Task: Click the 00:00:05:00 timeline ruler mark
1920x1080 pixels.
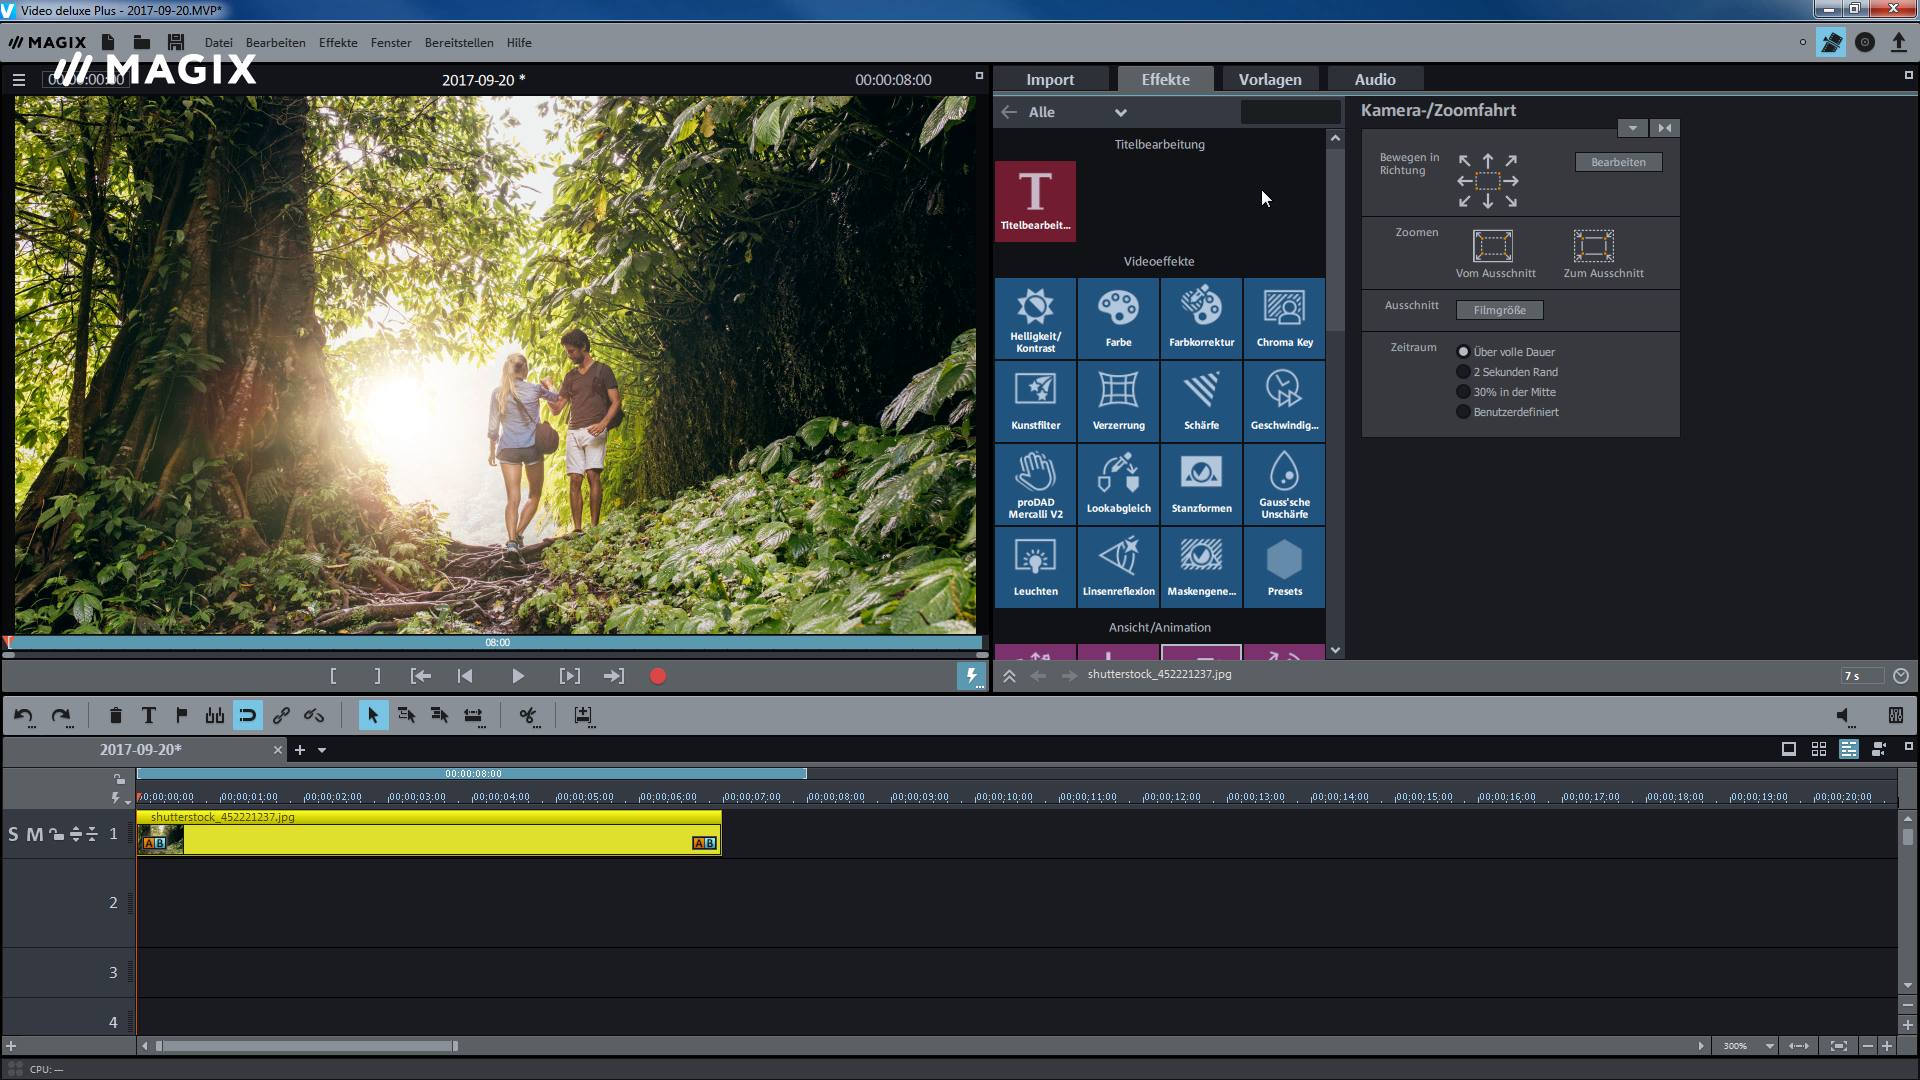Action: pos(585,797)
